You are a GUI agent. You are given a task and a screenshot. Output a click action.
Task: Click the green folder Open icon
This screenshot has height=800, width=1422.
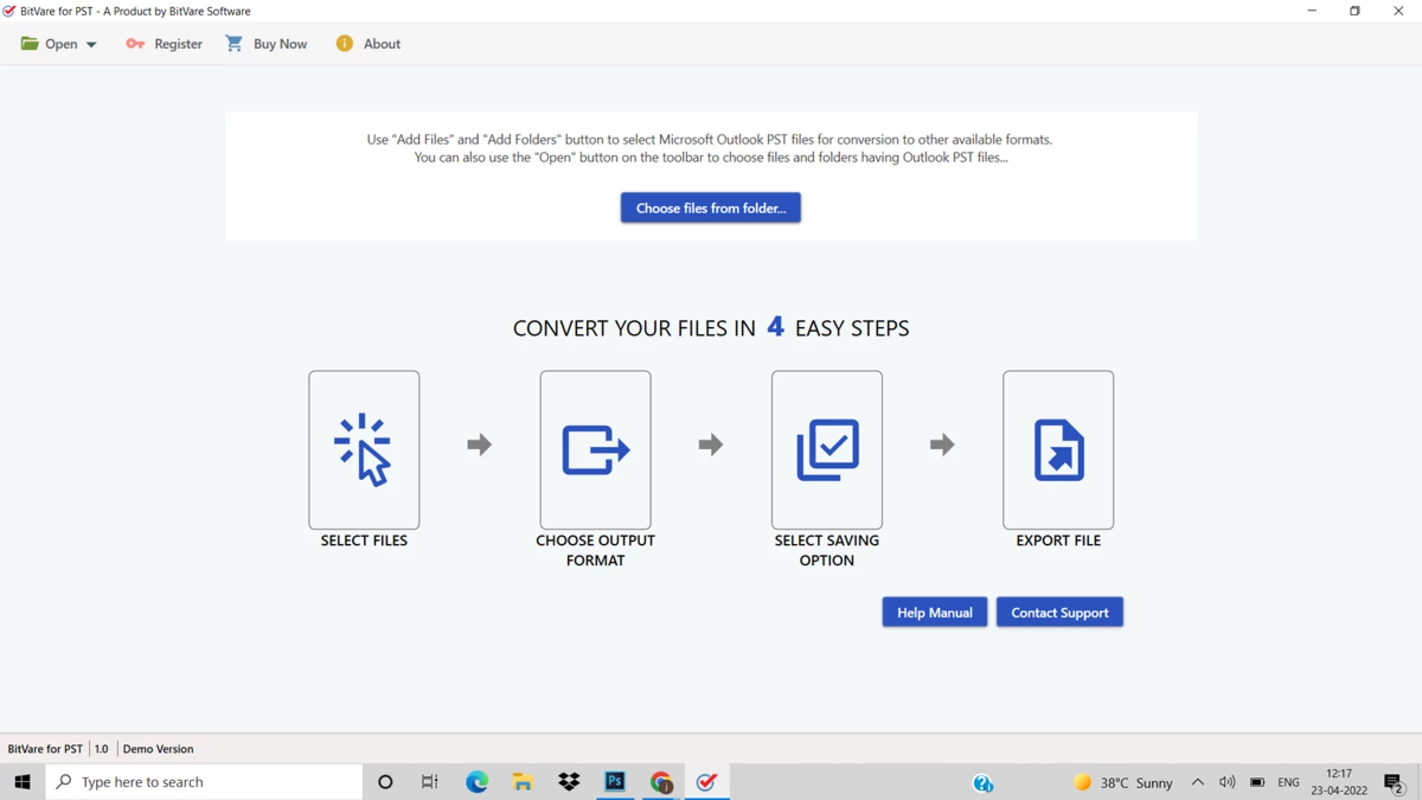(30, 44)
